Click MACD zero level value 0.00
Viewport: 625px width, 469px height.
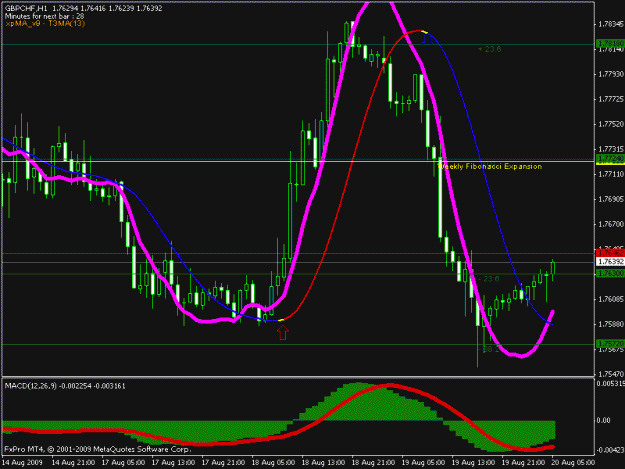603,420
